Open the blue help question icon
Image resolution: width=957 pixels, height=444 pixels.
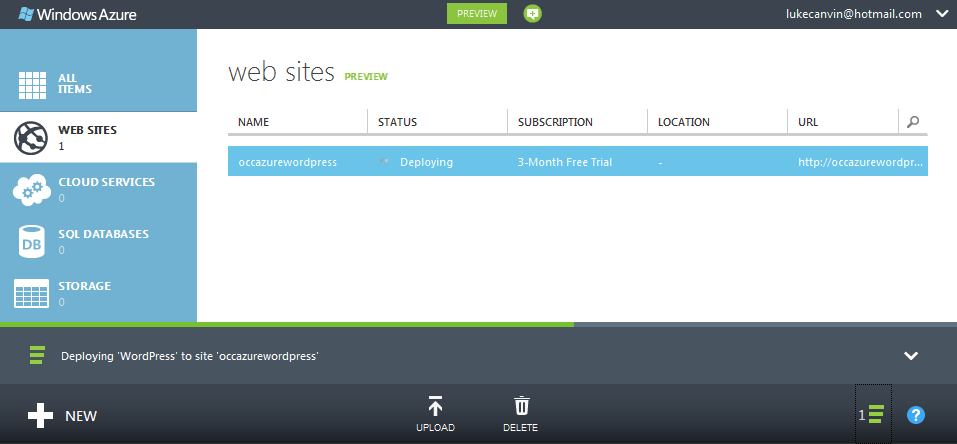click(915, 415)
